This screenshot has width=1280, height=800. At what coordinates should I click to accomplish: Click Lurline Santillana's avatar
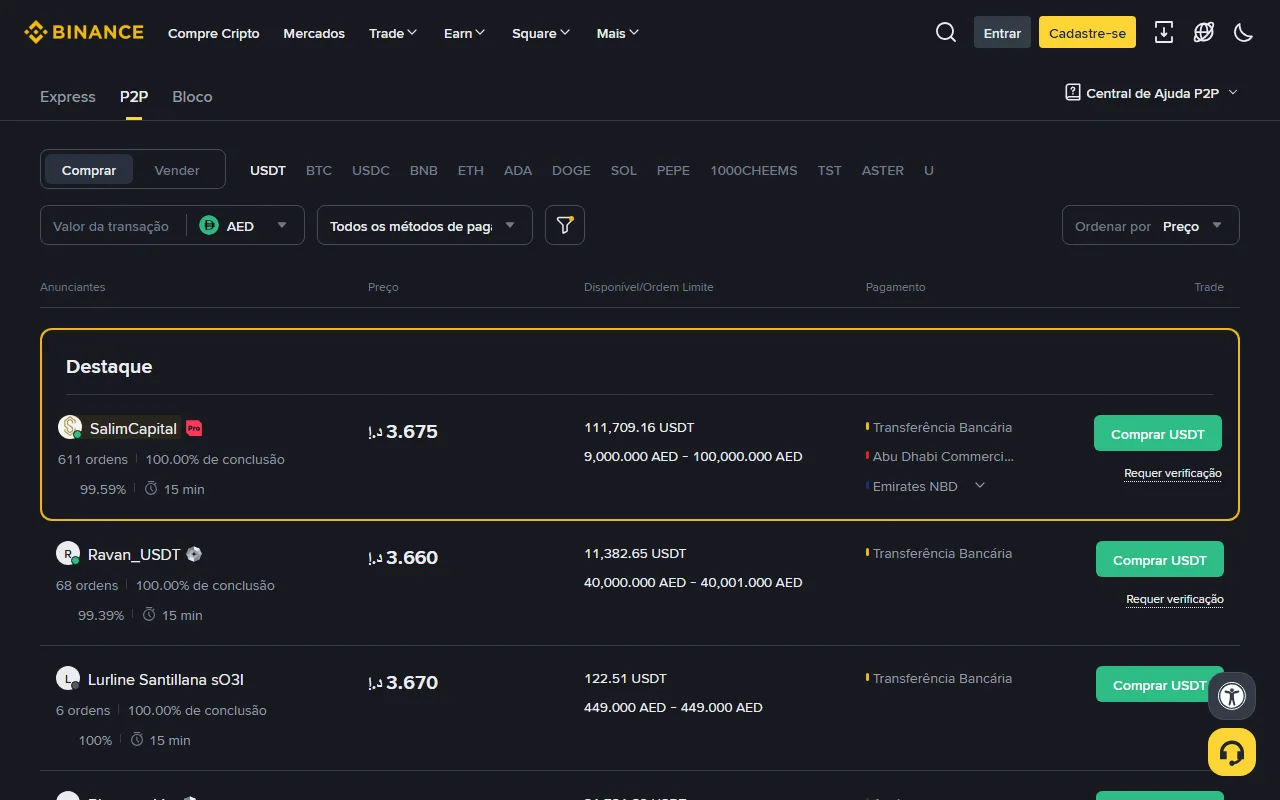pyautogui.click(x=68, y=679)
